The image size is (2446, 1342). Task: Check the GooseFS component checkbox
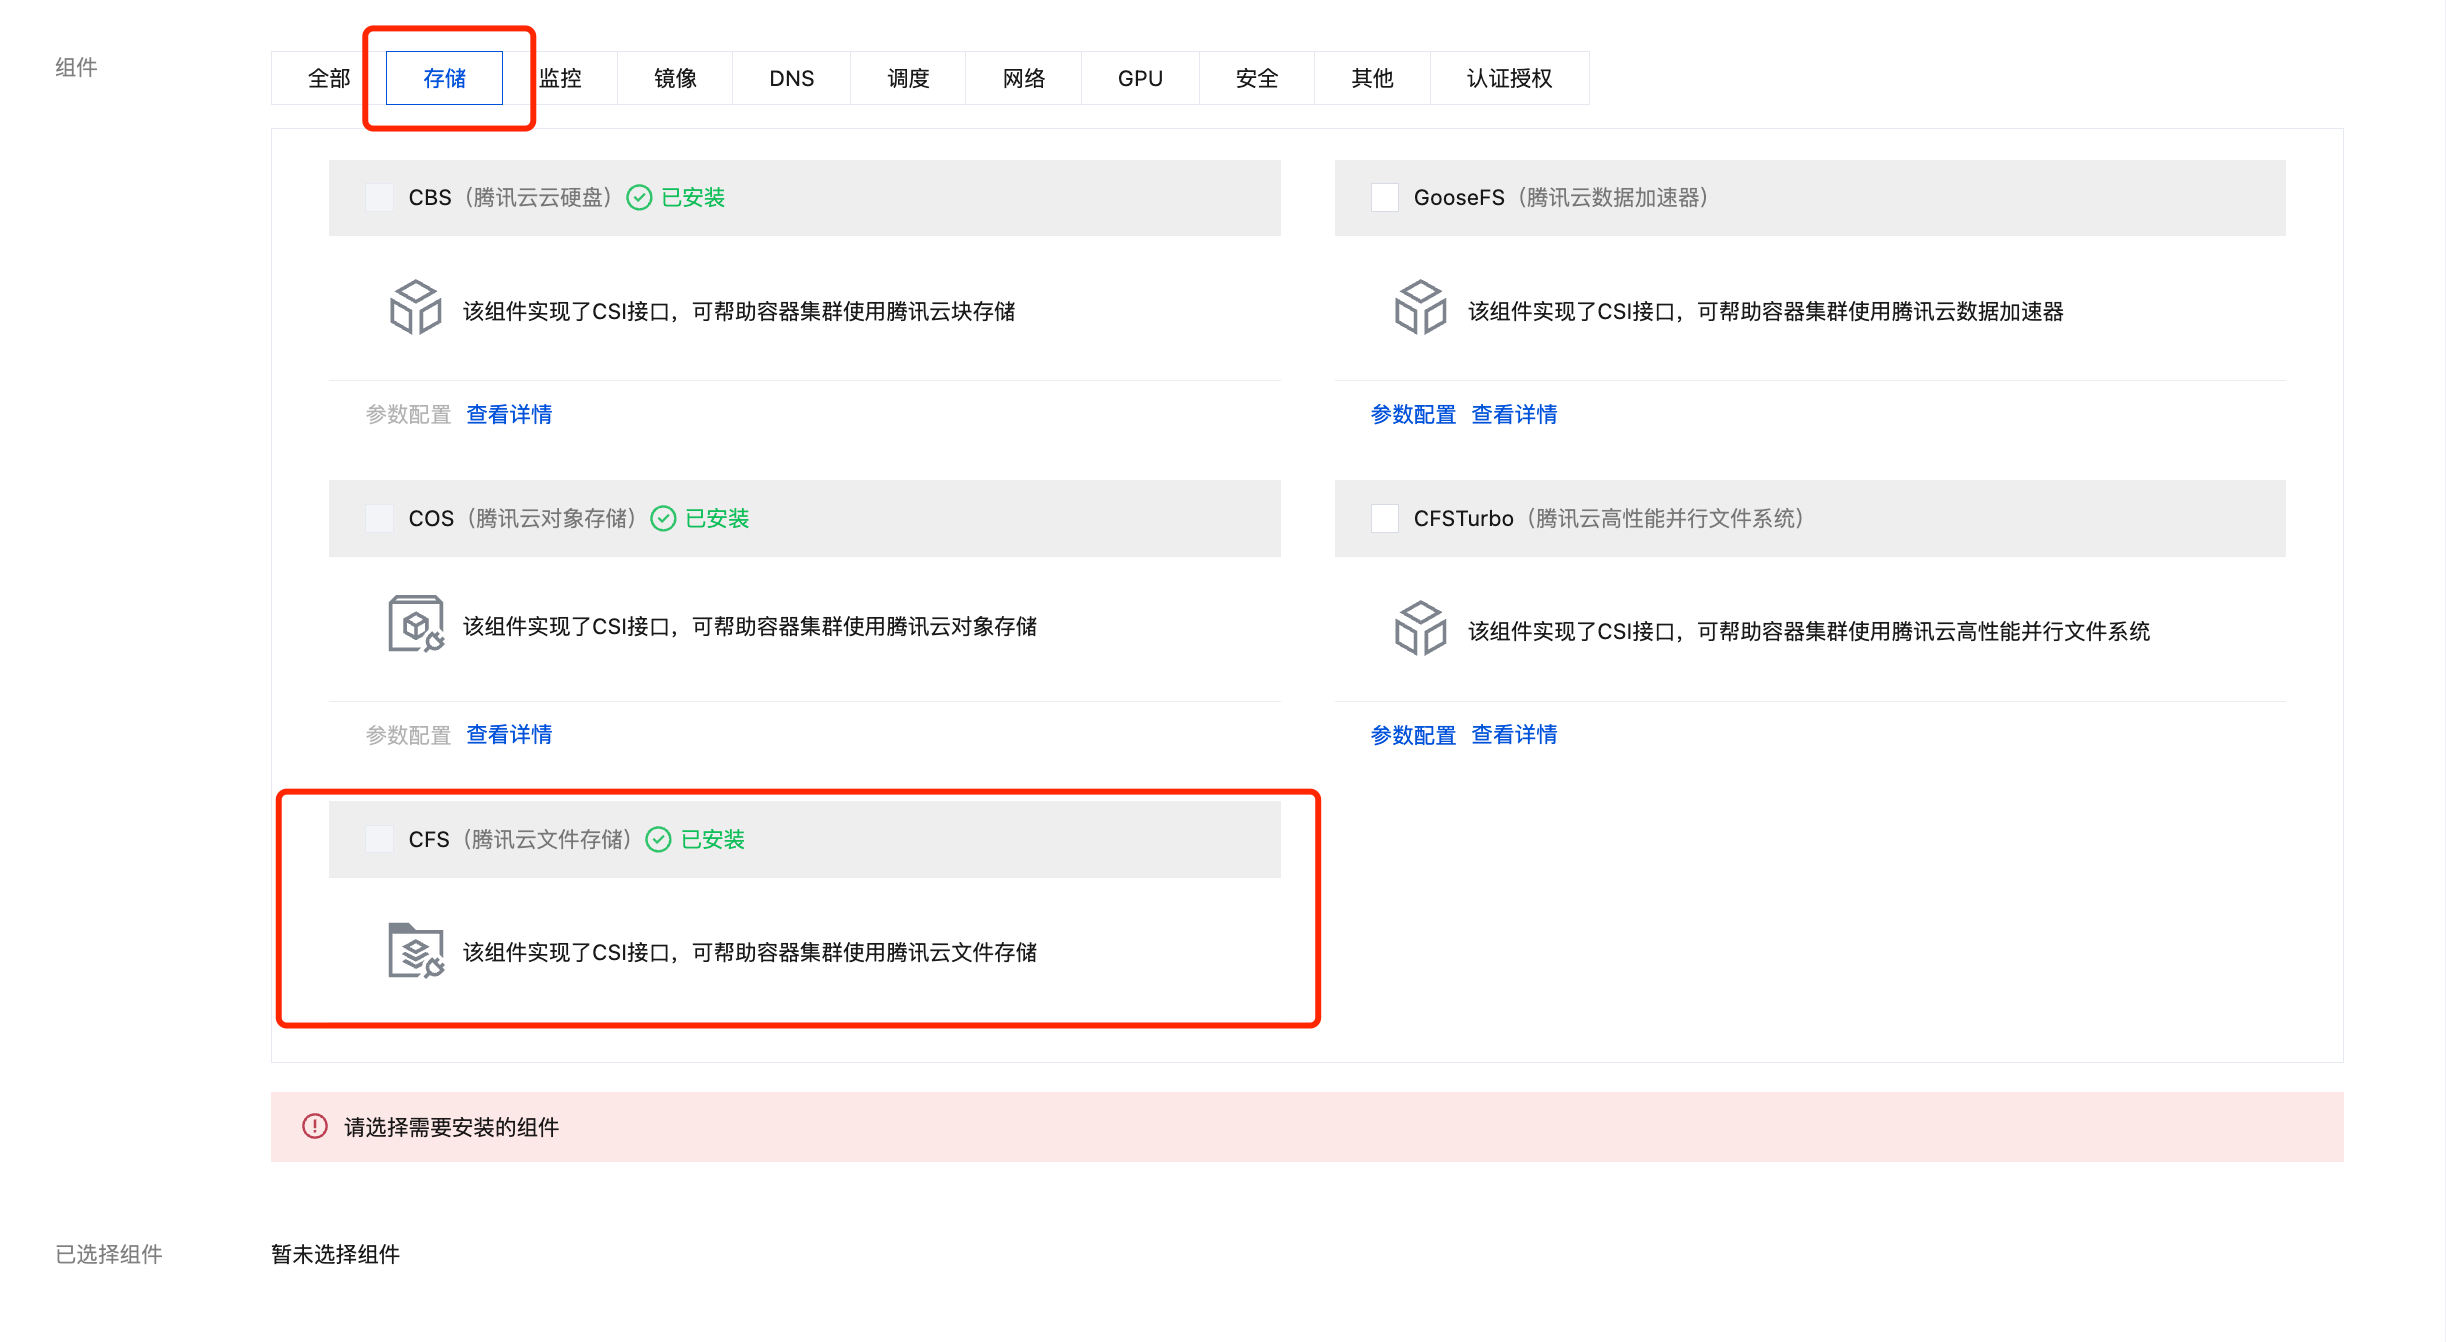[x=1385, y=197]
